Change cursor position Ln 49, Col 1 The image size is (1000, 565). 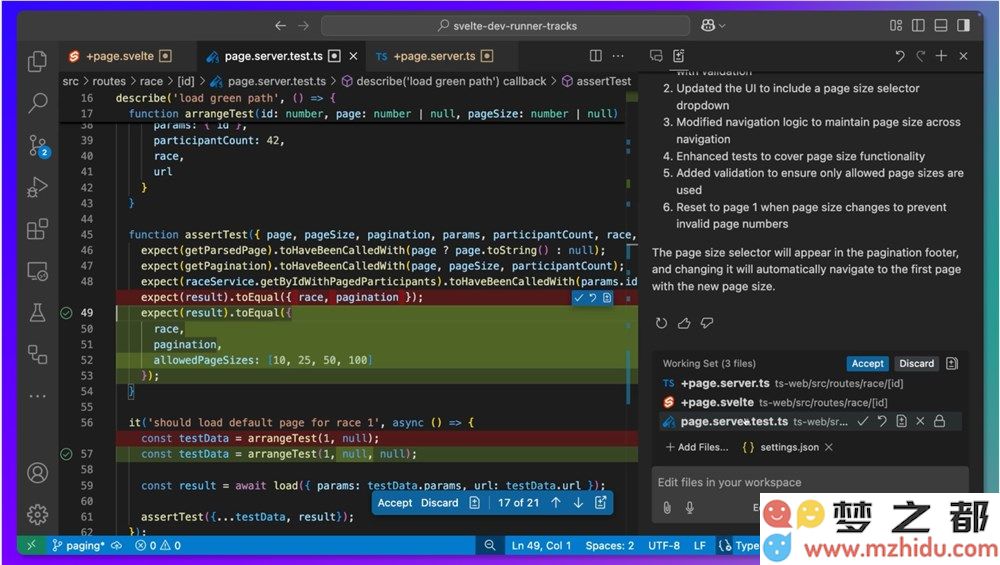(x=541, y=546)
